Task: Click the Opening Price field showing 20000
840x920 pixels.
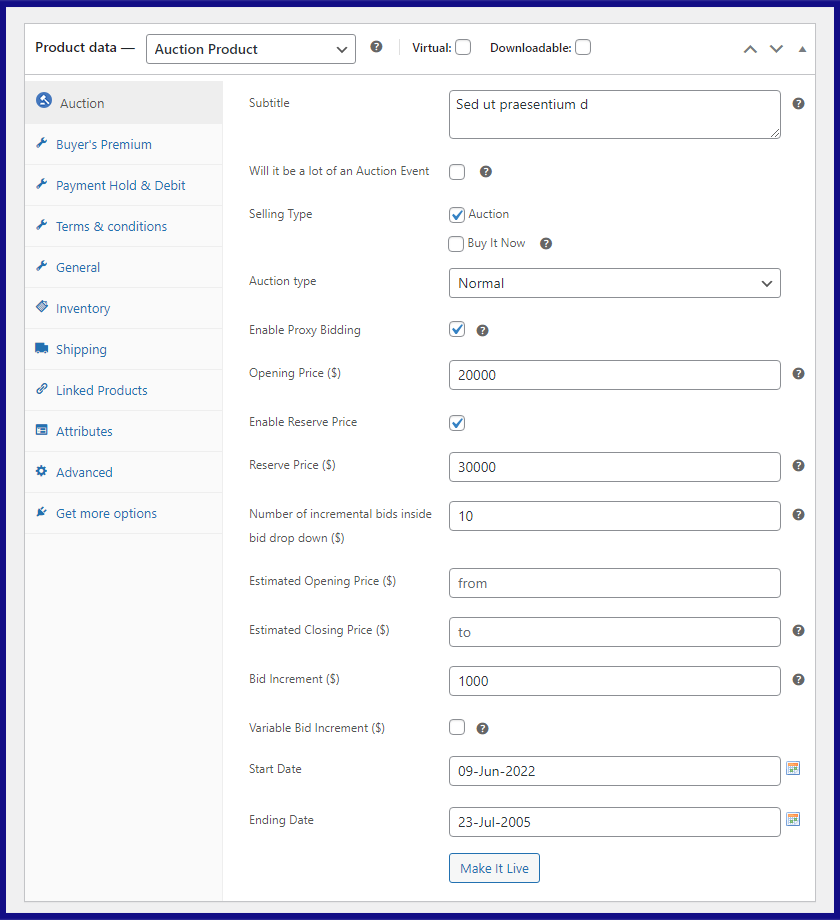Action: point(615,375)
